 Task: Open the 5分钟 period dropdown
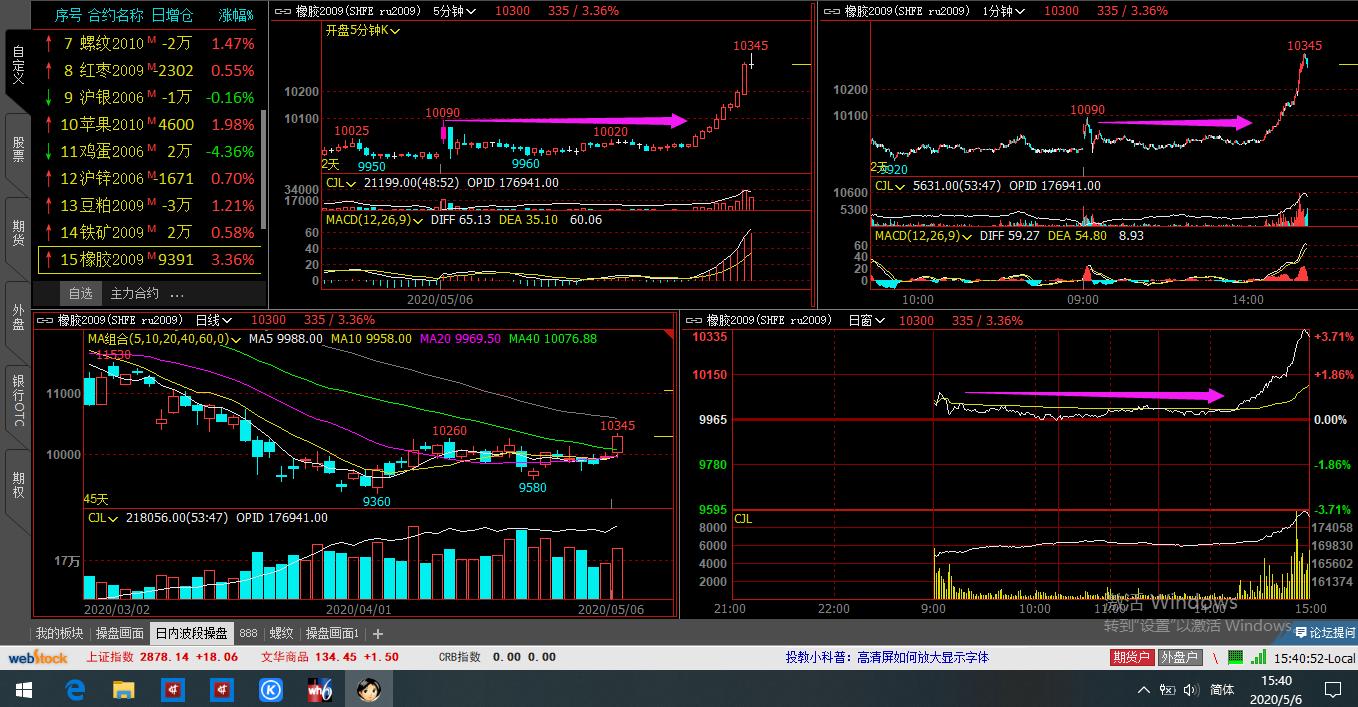point(455,11)
